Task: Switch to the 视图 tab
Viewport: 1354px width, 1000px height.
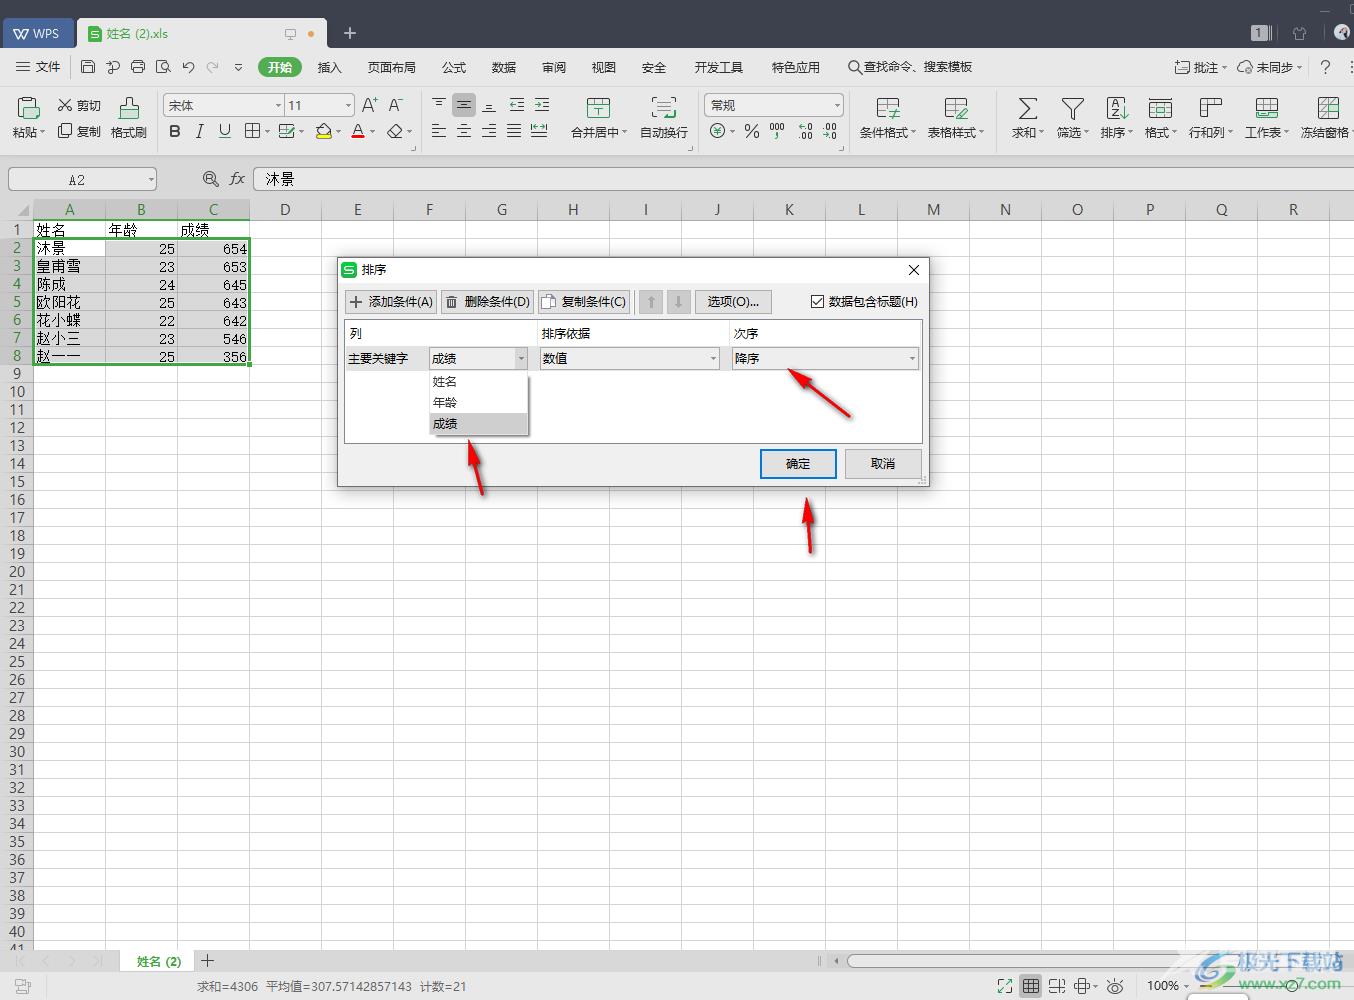Action: (x=604, y=67)
